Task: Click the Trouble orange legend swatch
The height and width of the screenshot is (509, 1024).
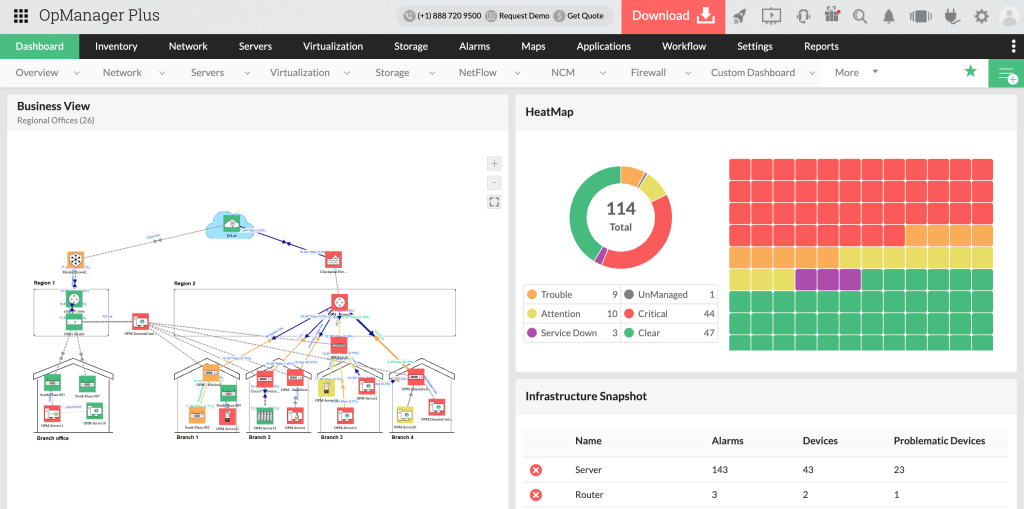Action: [532, 295]
